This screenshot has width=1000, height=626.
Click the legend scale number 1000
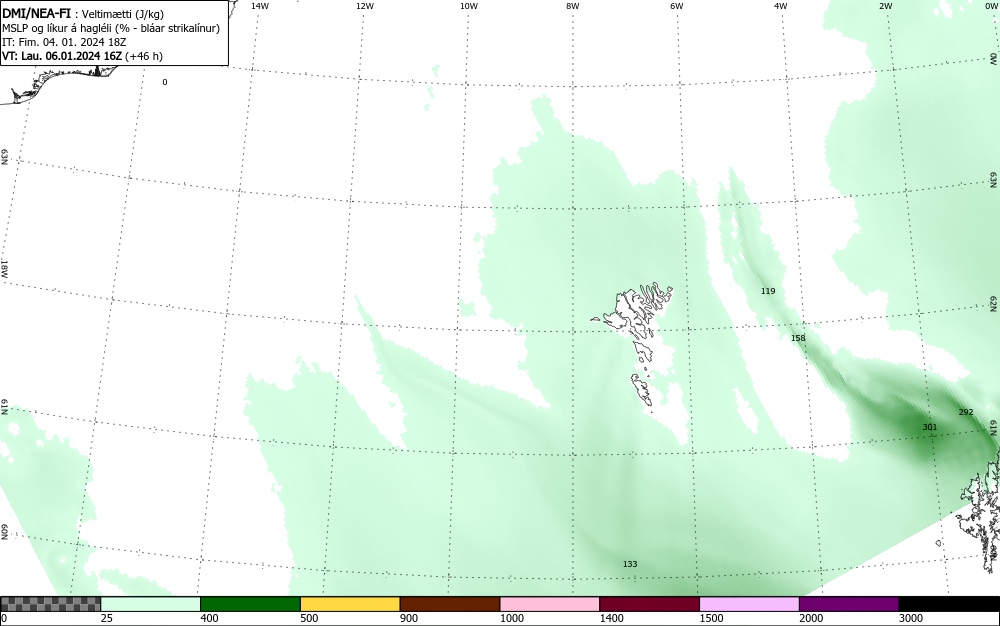point(511,618)
